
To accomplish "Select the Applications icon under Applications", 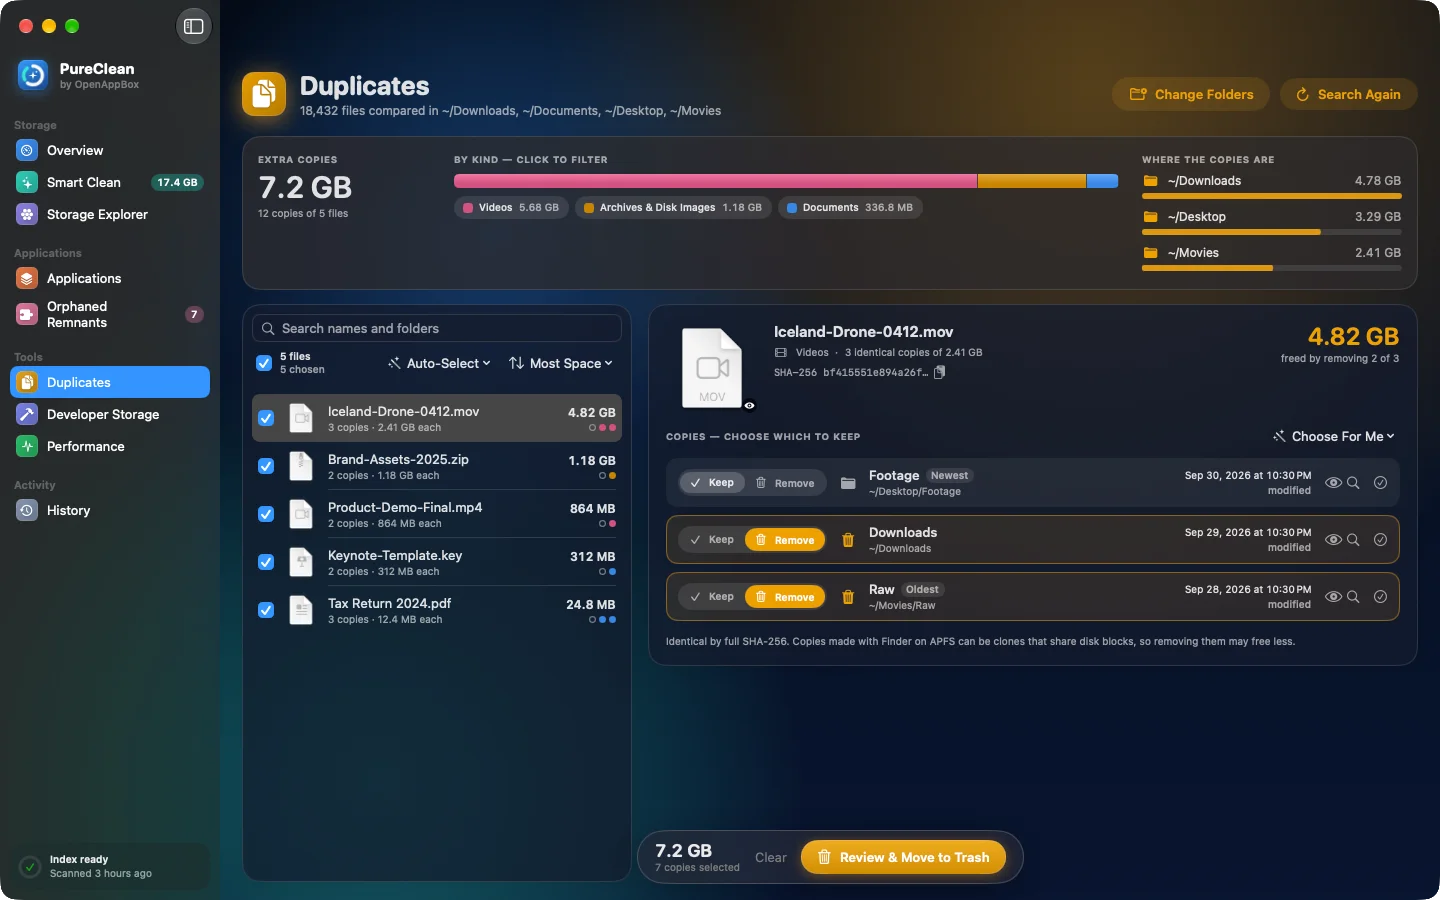I will point(27,278).
